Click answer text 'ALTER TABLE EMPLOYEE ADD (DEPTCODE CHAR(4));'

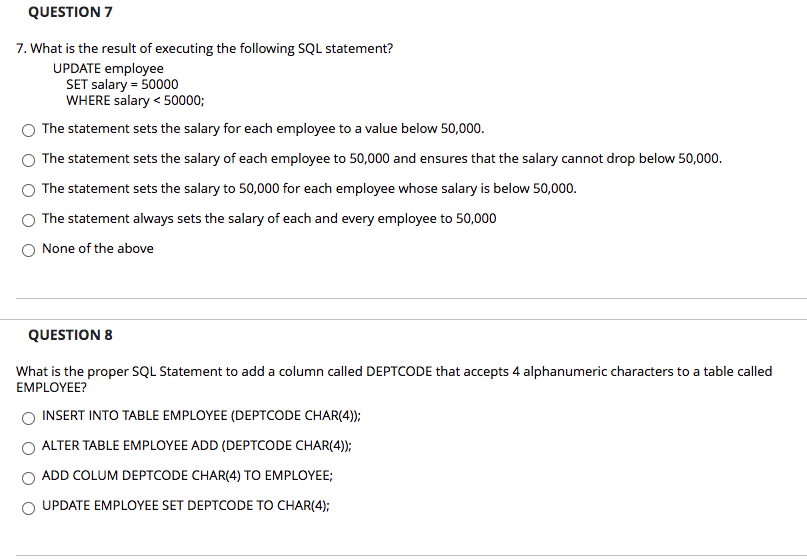pos(197,446)
